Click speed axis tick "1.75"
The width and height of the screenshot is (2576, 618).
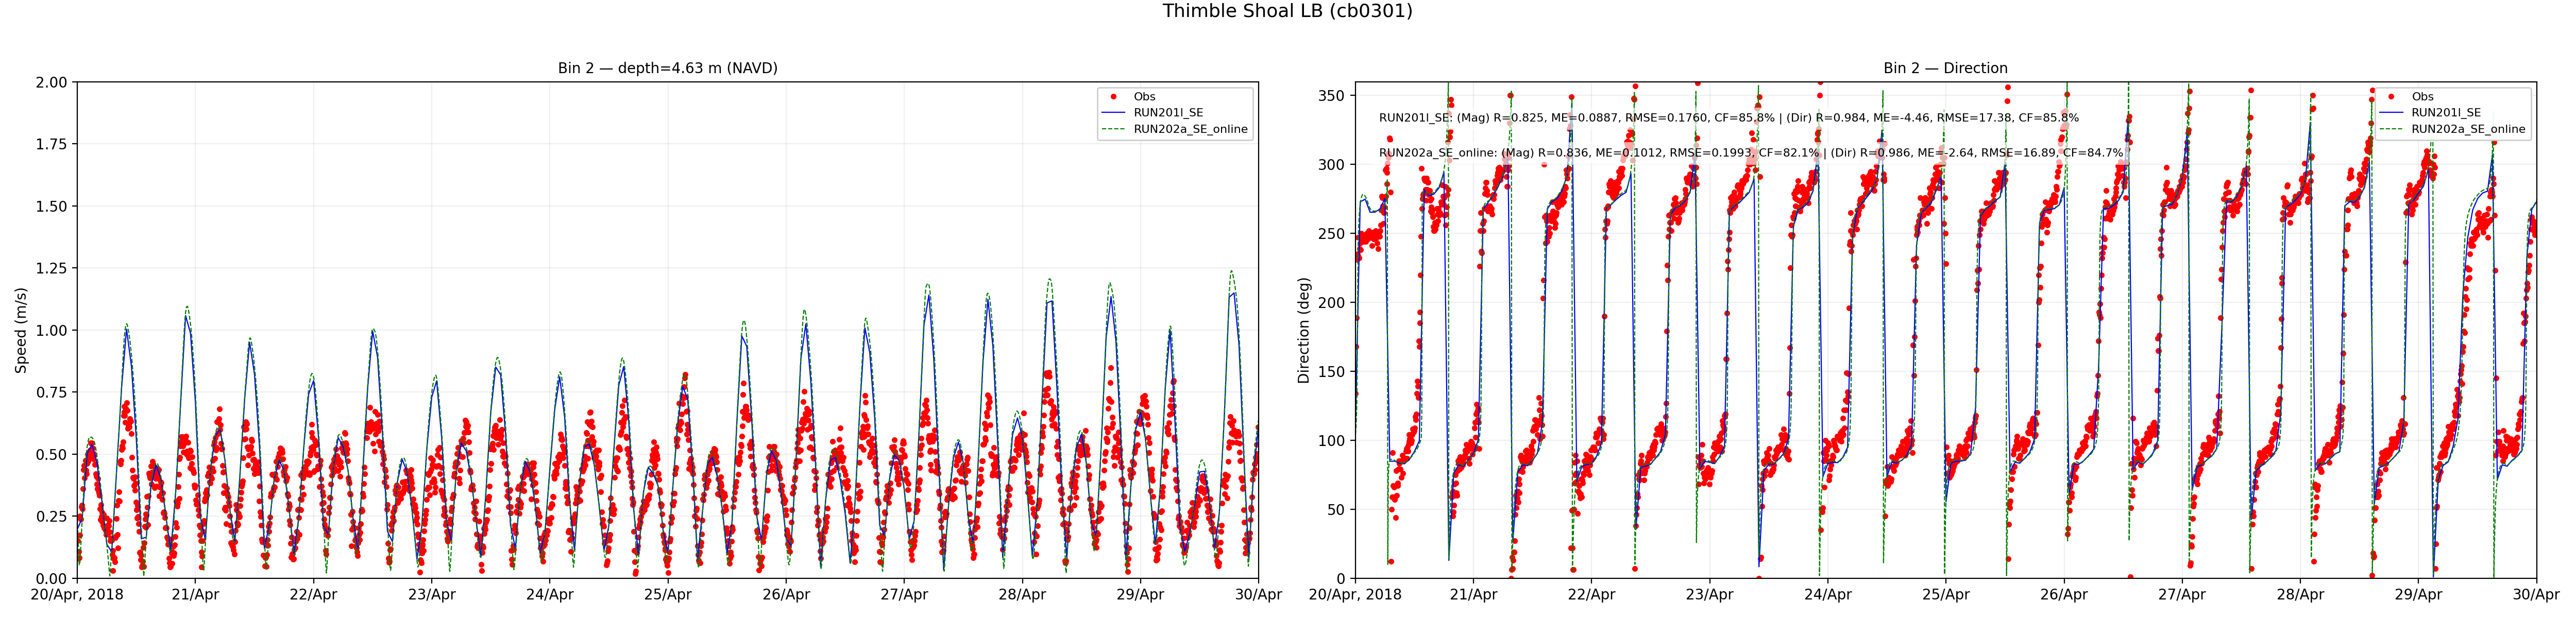point(51,144)
